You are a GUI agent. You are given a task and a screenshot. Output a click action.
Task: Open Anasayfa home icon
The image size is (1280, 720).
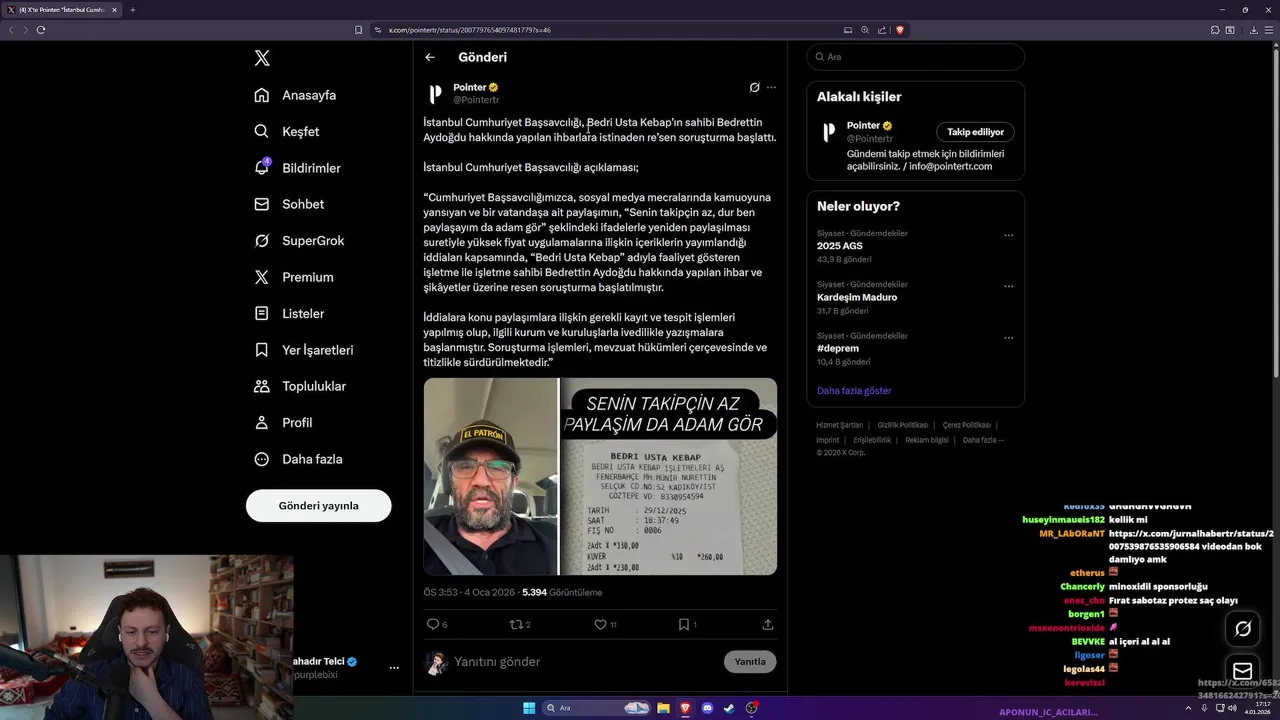262,95
